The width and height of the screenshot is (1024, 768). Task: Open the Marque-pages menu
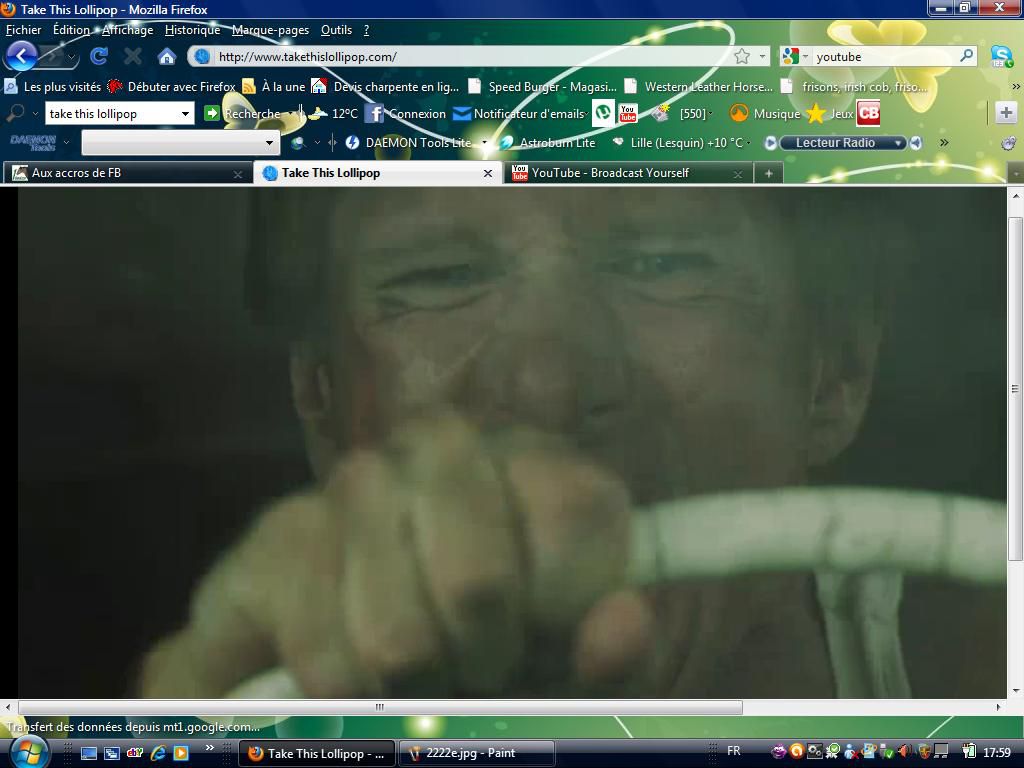point(270,30)
